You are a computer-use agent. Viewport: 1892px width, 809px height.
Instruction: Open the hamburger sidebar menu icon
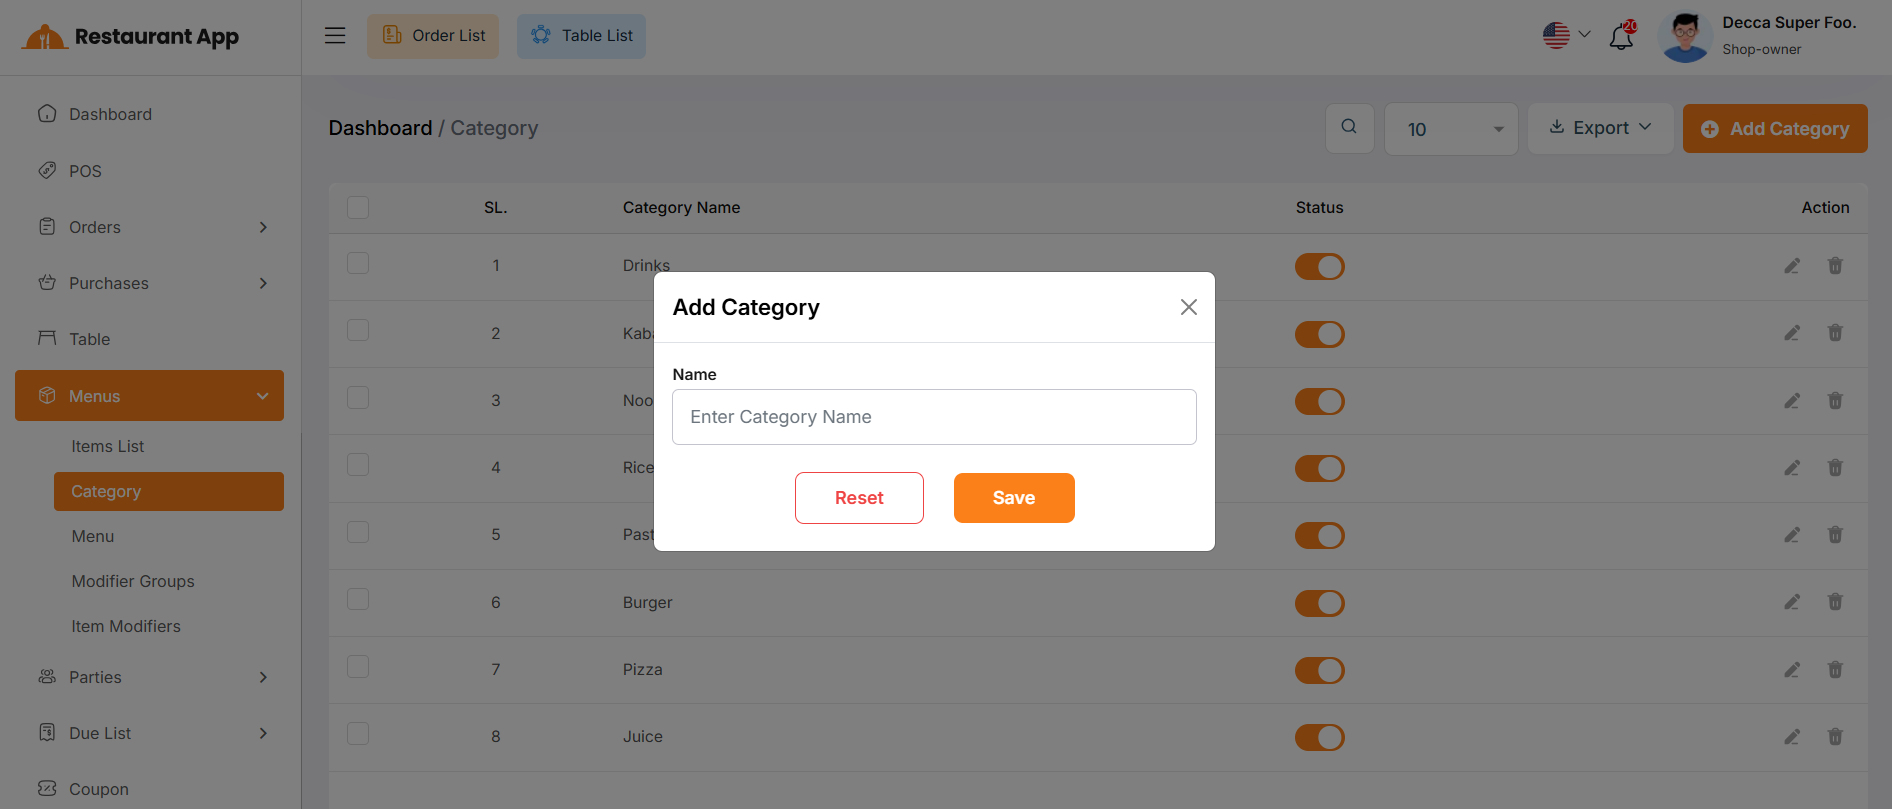pyautogui.click(x=335, y=36)
